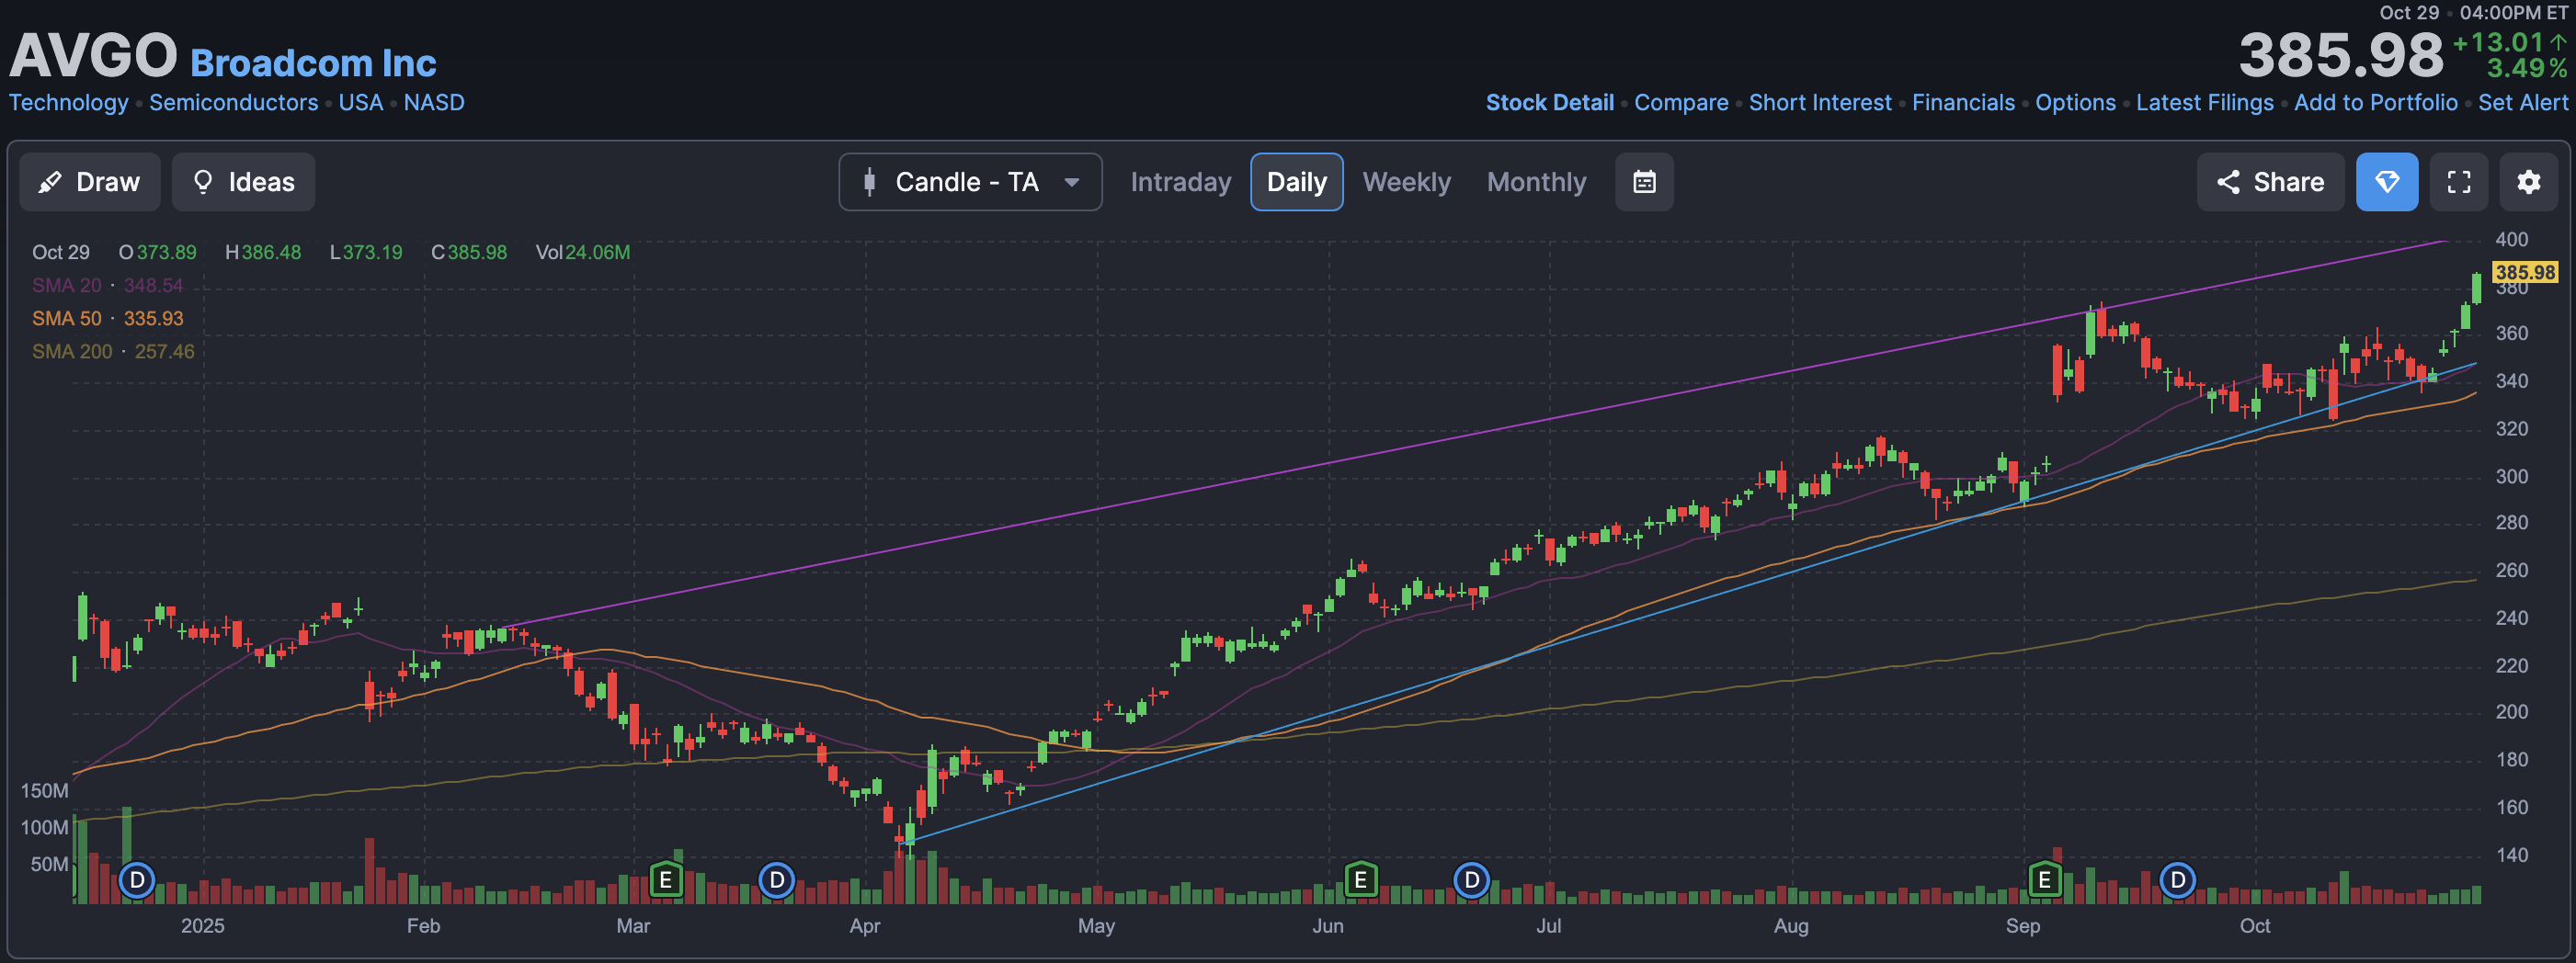The width and height of the screenshot is (2576, 963).
Task: Click the June dividend D marker
Action: 1471,881
